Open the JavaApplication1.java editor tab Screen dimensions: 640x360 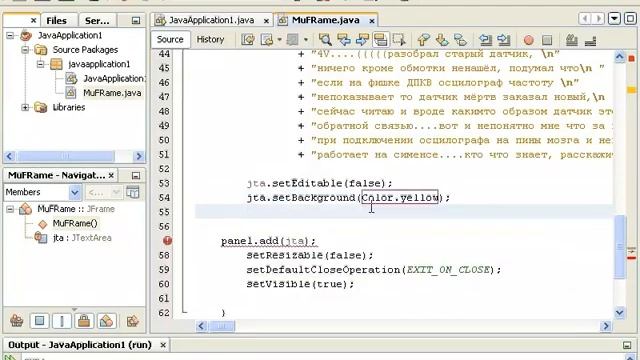pos(211,20)
